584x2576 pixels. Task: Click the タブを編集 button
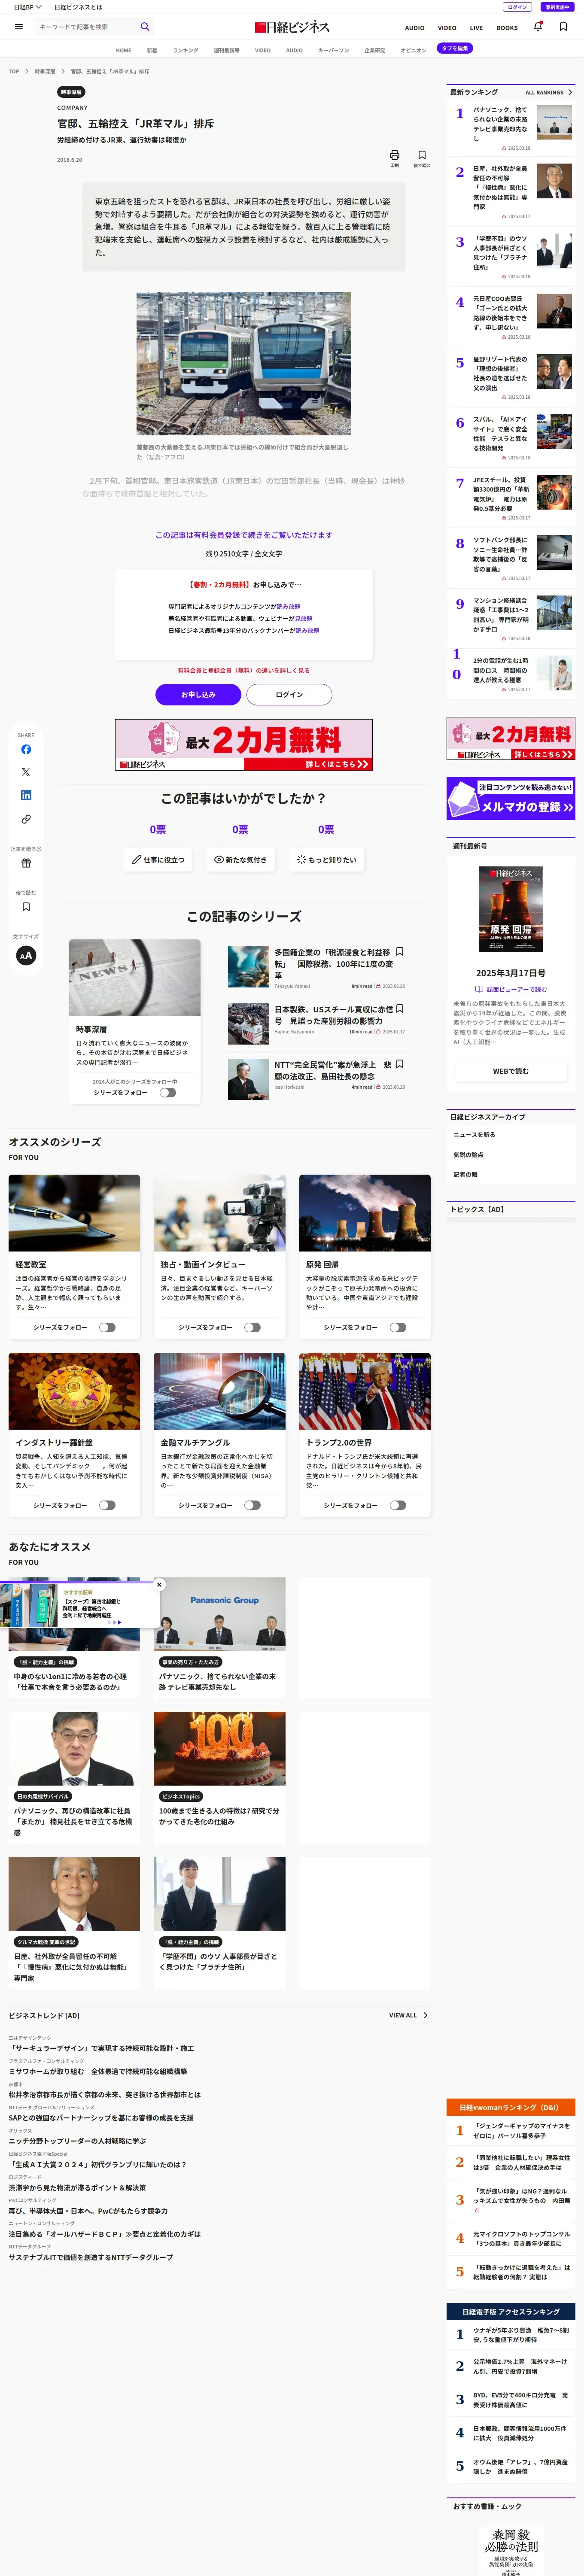(x=455, y=48)
